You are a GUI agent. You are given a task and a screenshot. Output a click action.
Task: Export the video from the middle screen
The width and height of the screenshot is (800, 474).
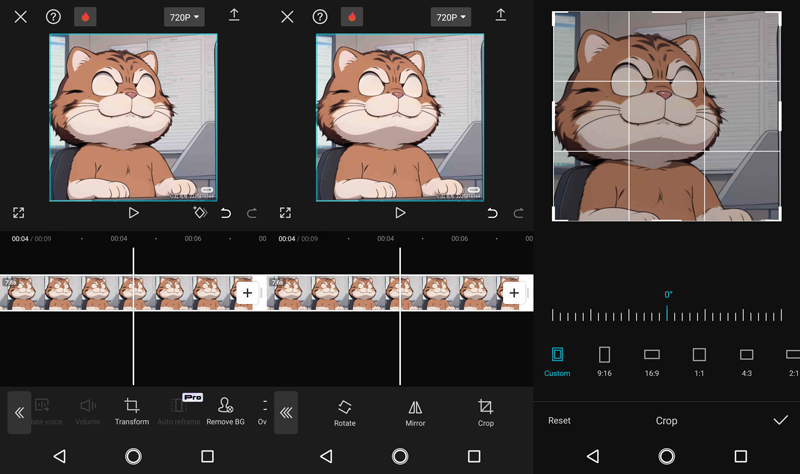[501, 15]
